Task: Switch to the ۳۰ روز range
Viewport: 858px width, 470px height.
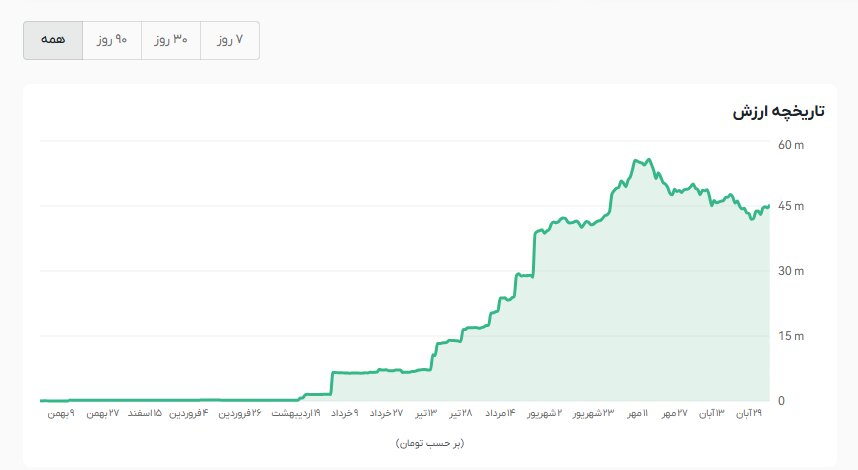Action: pos(171,40)
